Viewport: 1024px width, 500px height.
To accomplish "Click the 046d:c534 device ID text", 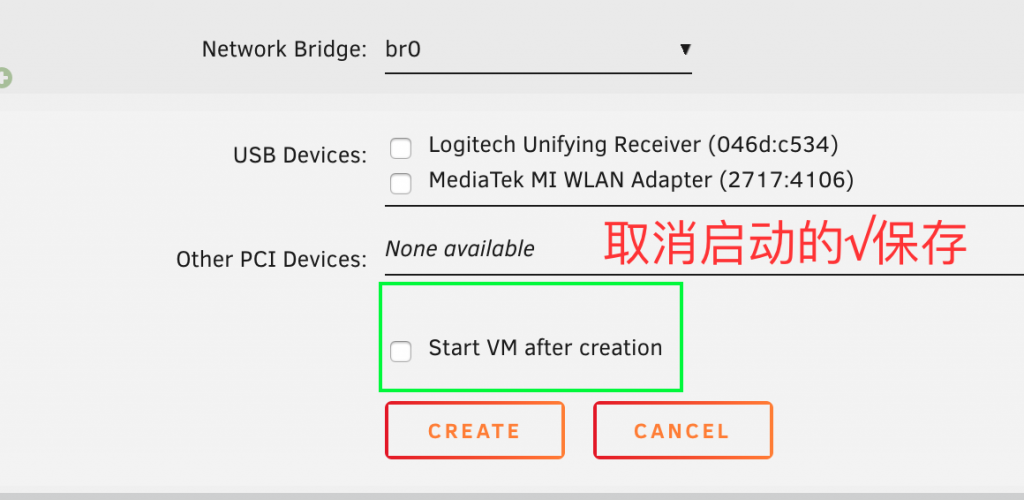I will pyautogui.click(x=773, y=145).
